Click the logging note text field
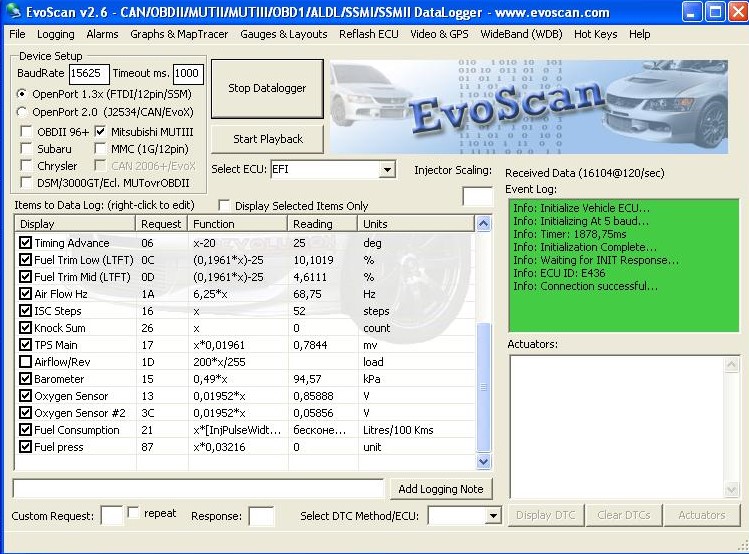The height and width of the screenshot is (554, 749). (198, 489)
